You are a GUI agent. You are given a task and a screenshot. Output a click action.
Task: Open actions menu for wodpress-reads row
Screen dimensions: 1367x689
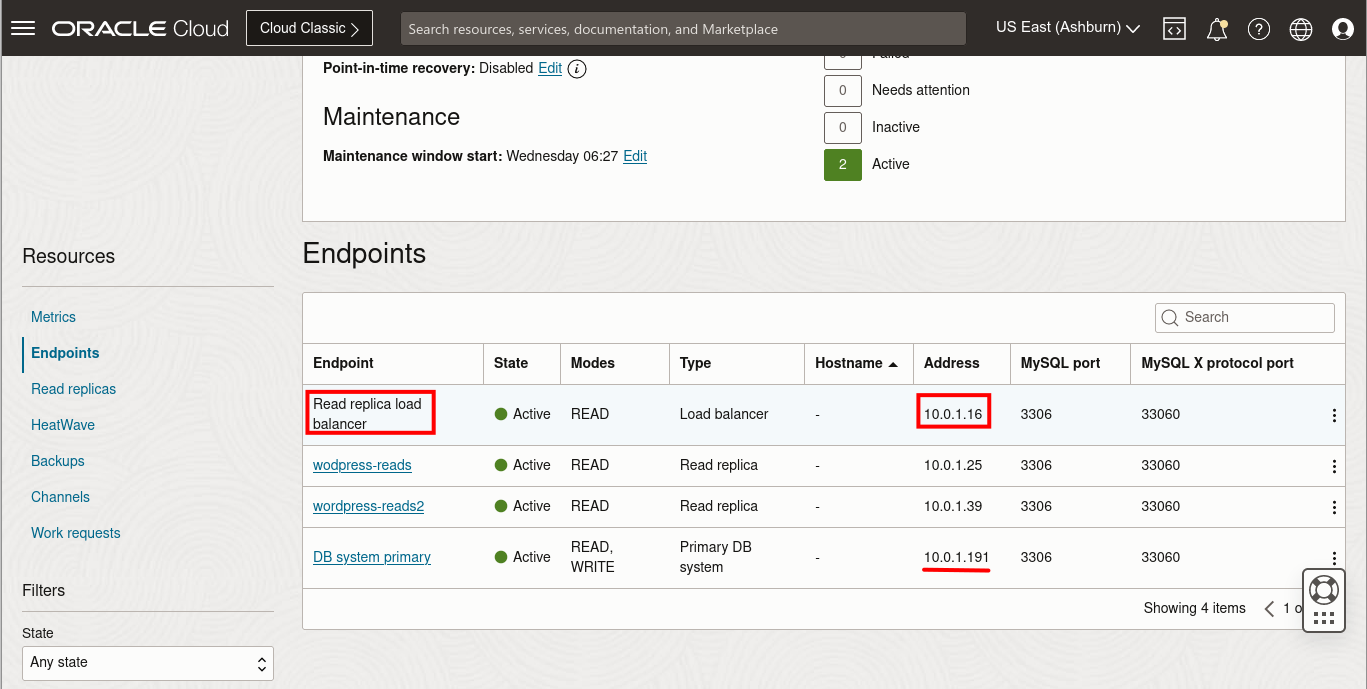1334,465
